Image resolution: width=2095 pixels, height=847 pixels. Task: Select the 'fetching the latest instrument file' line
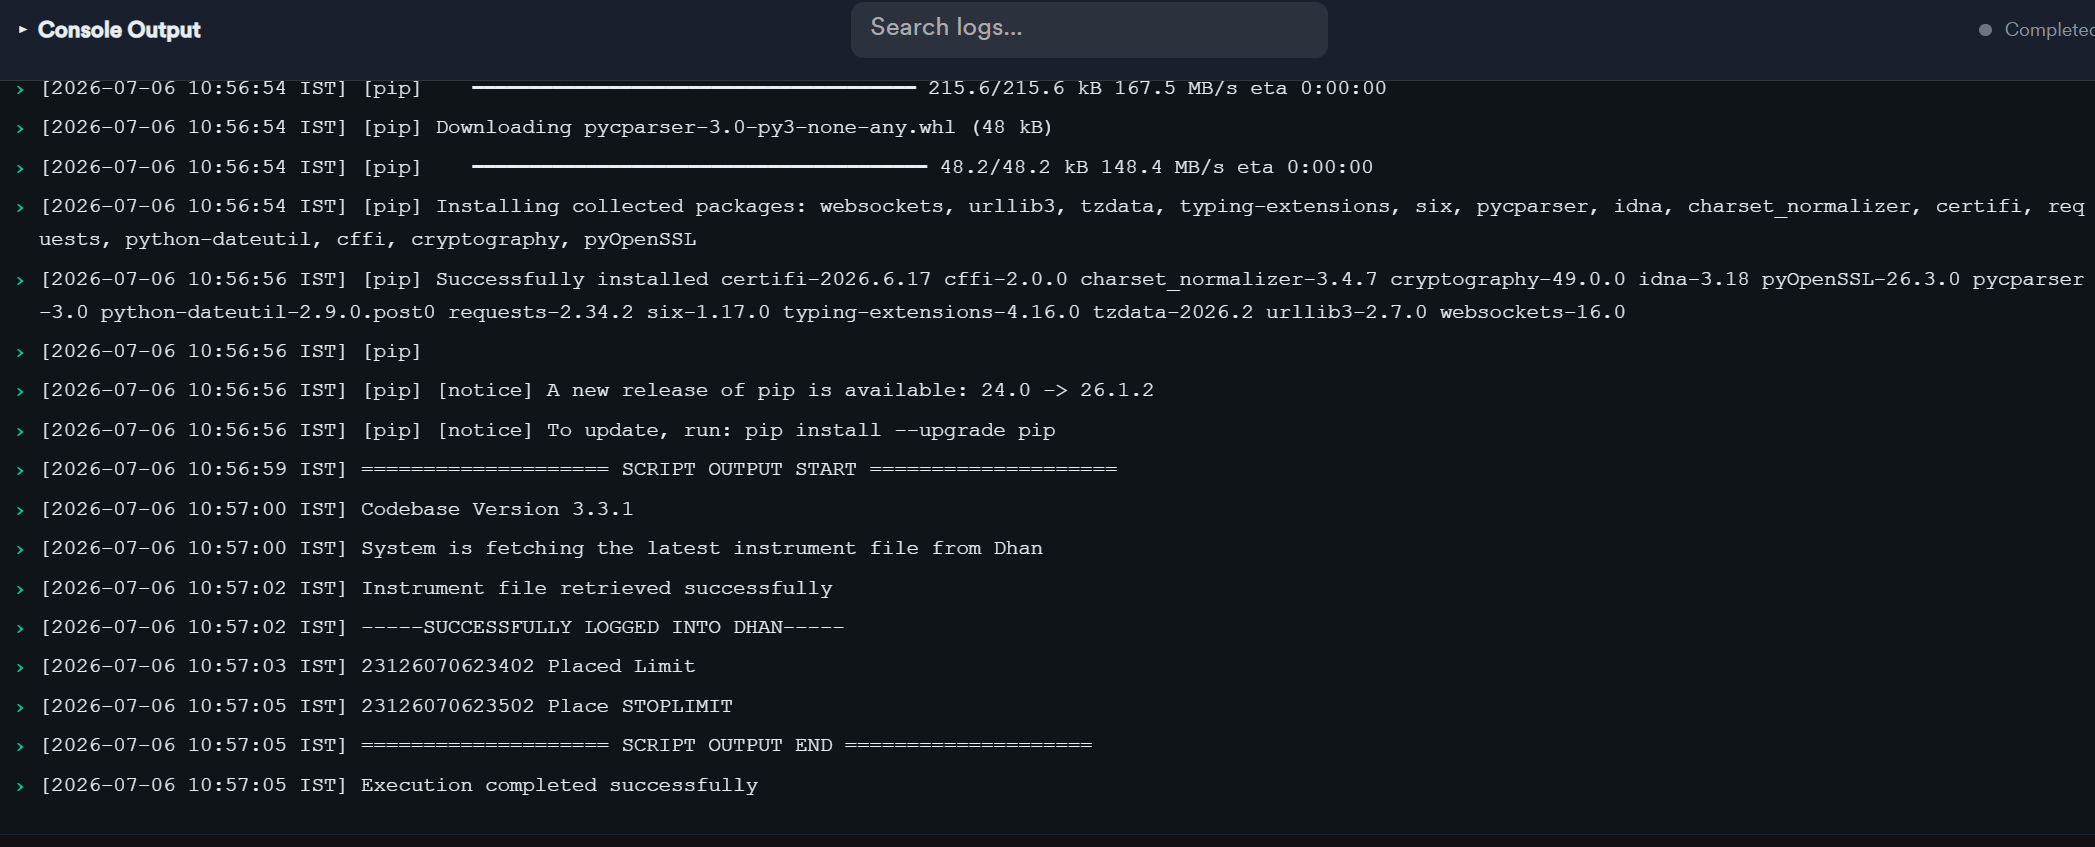542,548
